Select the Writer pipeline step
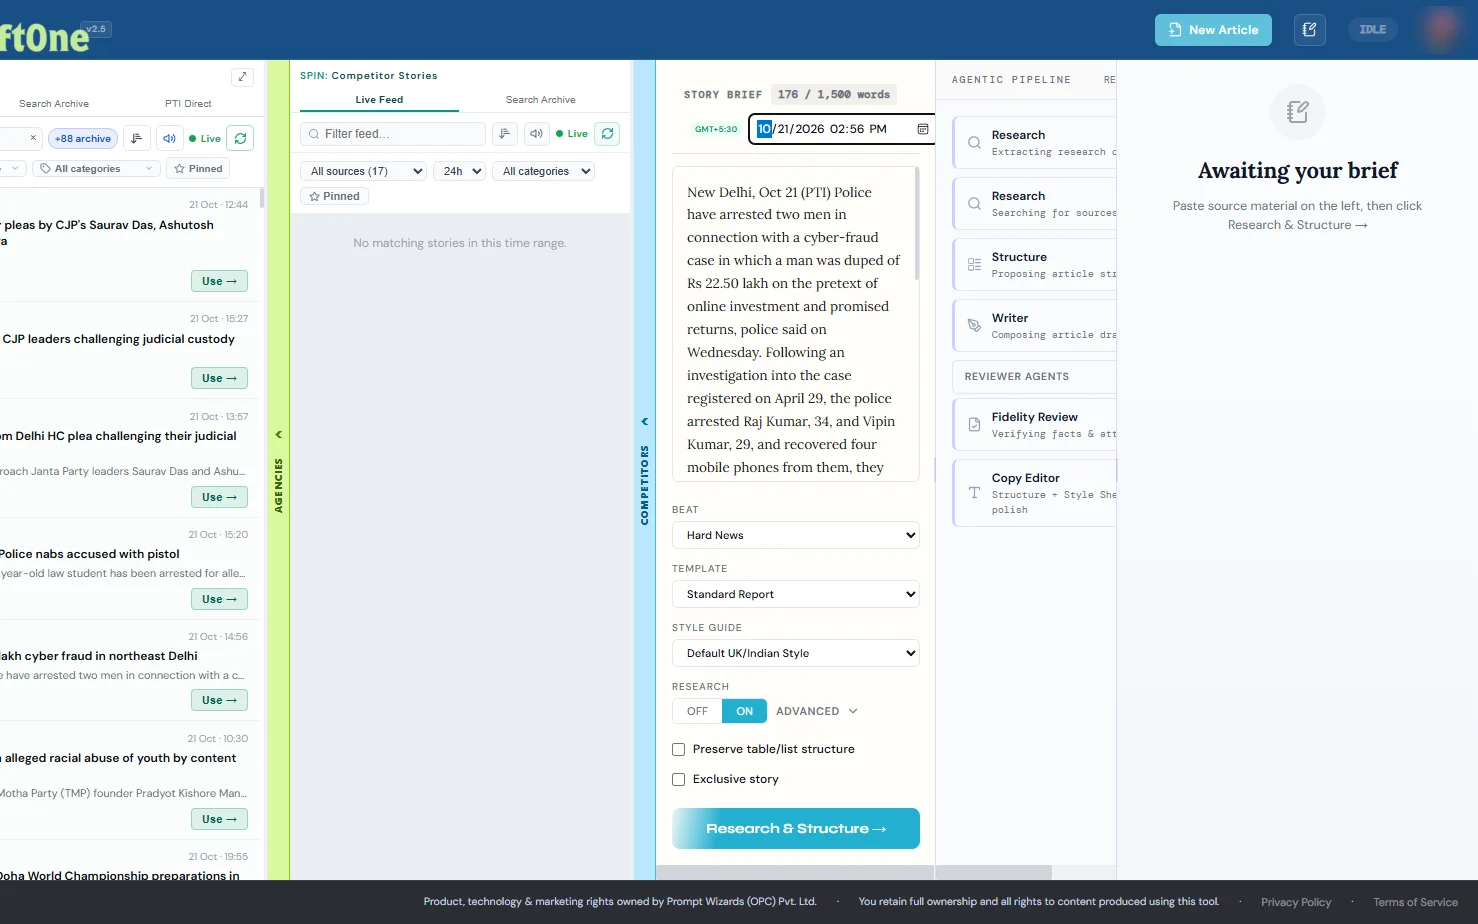 pos(1034,326)
